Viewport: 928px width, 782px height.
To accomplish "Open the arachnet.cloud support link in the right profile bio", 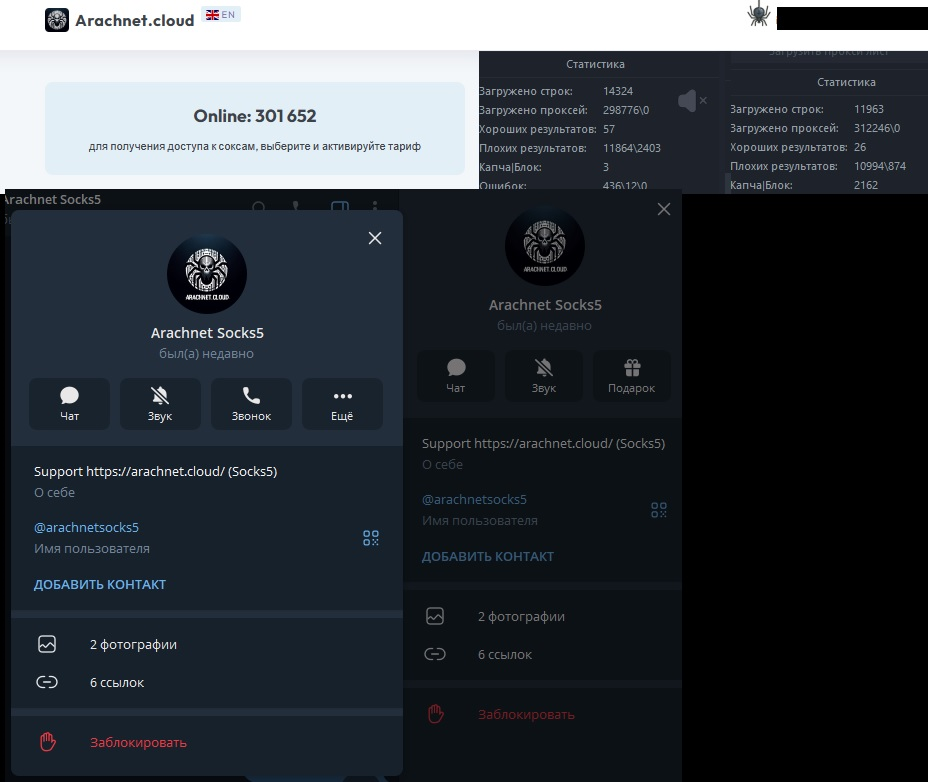I will coord(543,443).
